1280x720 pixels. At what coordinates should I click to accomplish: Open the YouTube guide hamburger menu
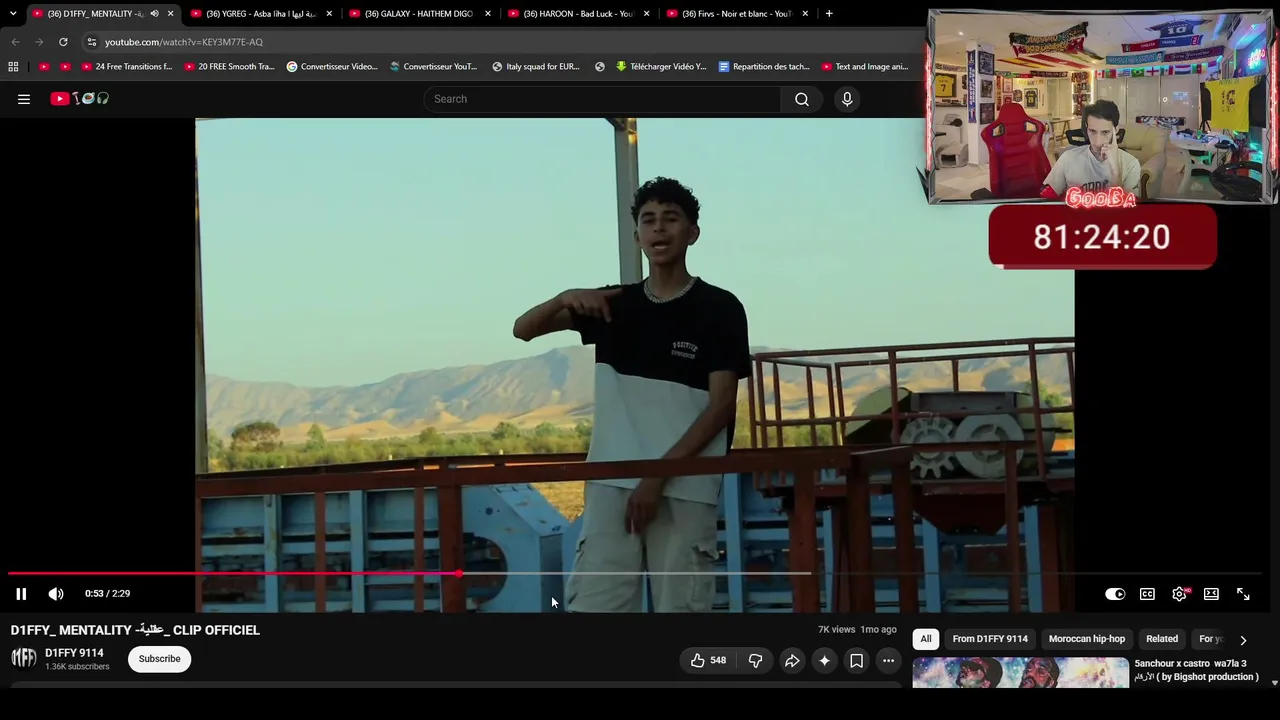[x=24, y=99]
